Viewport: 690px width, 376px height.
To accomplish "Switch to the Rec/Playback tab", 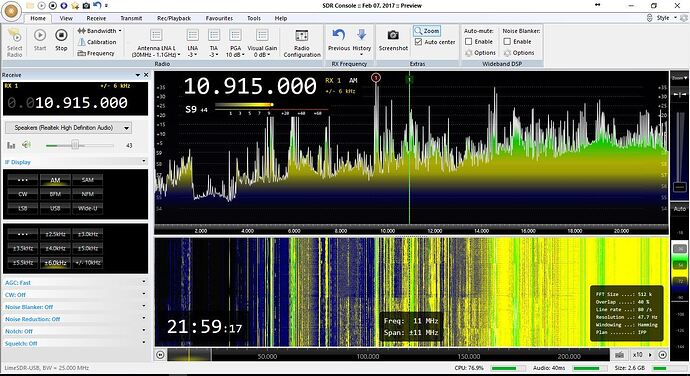I will click(x=174, y=18).
